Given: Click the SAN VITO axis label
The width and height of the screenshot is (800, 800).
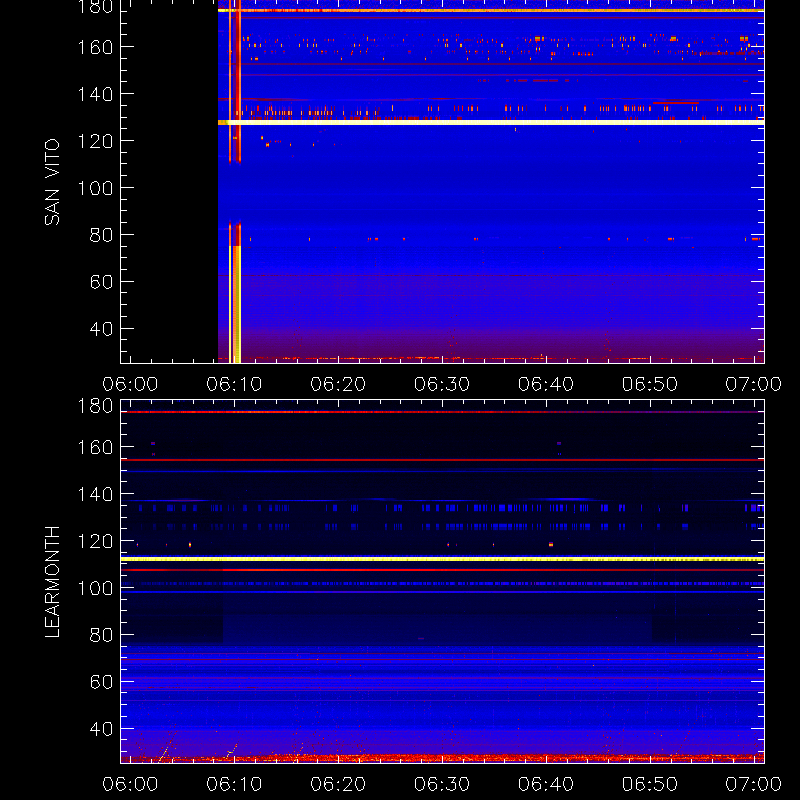Looking at the screenshot, I should click(x=52, y=182).
